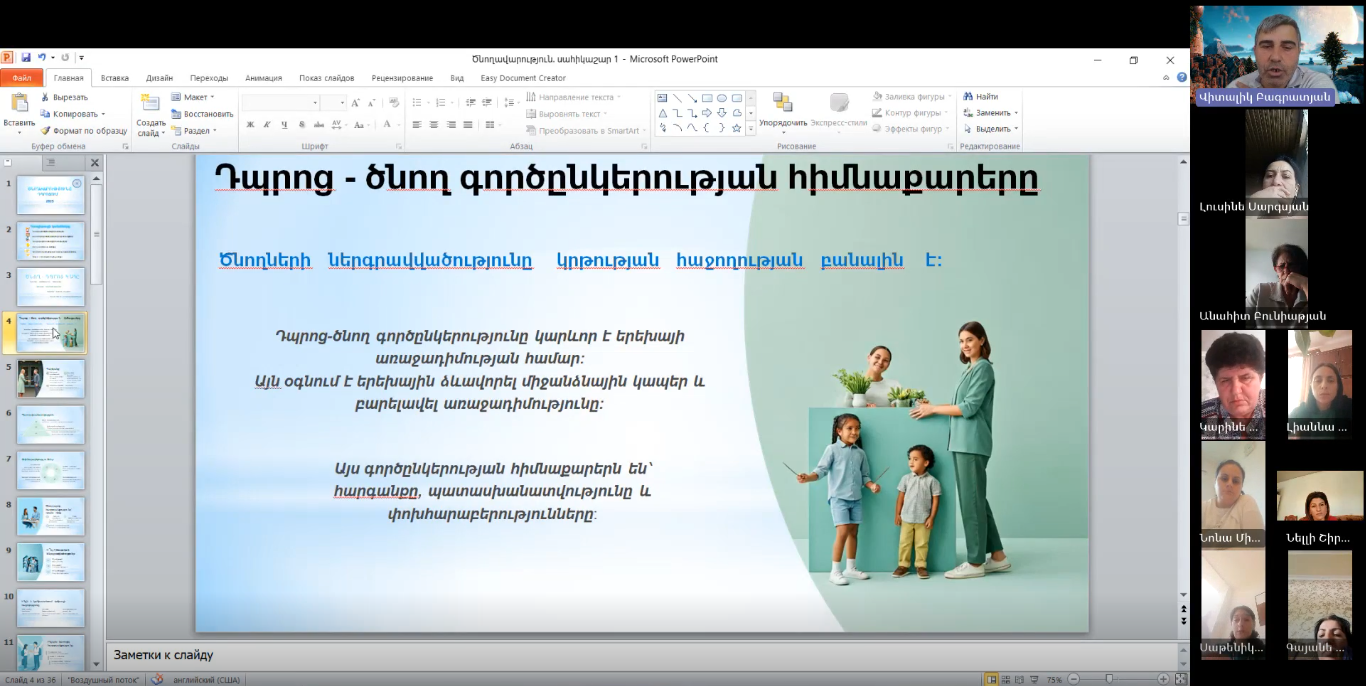Select the text box shape in gallery
Viewport: 1366px width, 686px height.
pyautogui.click(x=662, y=98)
